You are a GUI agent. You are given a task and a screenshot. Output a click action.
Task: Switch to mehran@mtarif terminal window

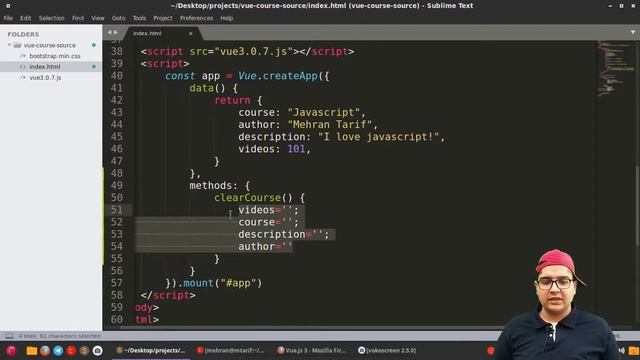(x=231, y=350)
